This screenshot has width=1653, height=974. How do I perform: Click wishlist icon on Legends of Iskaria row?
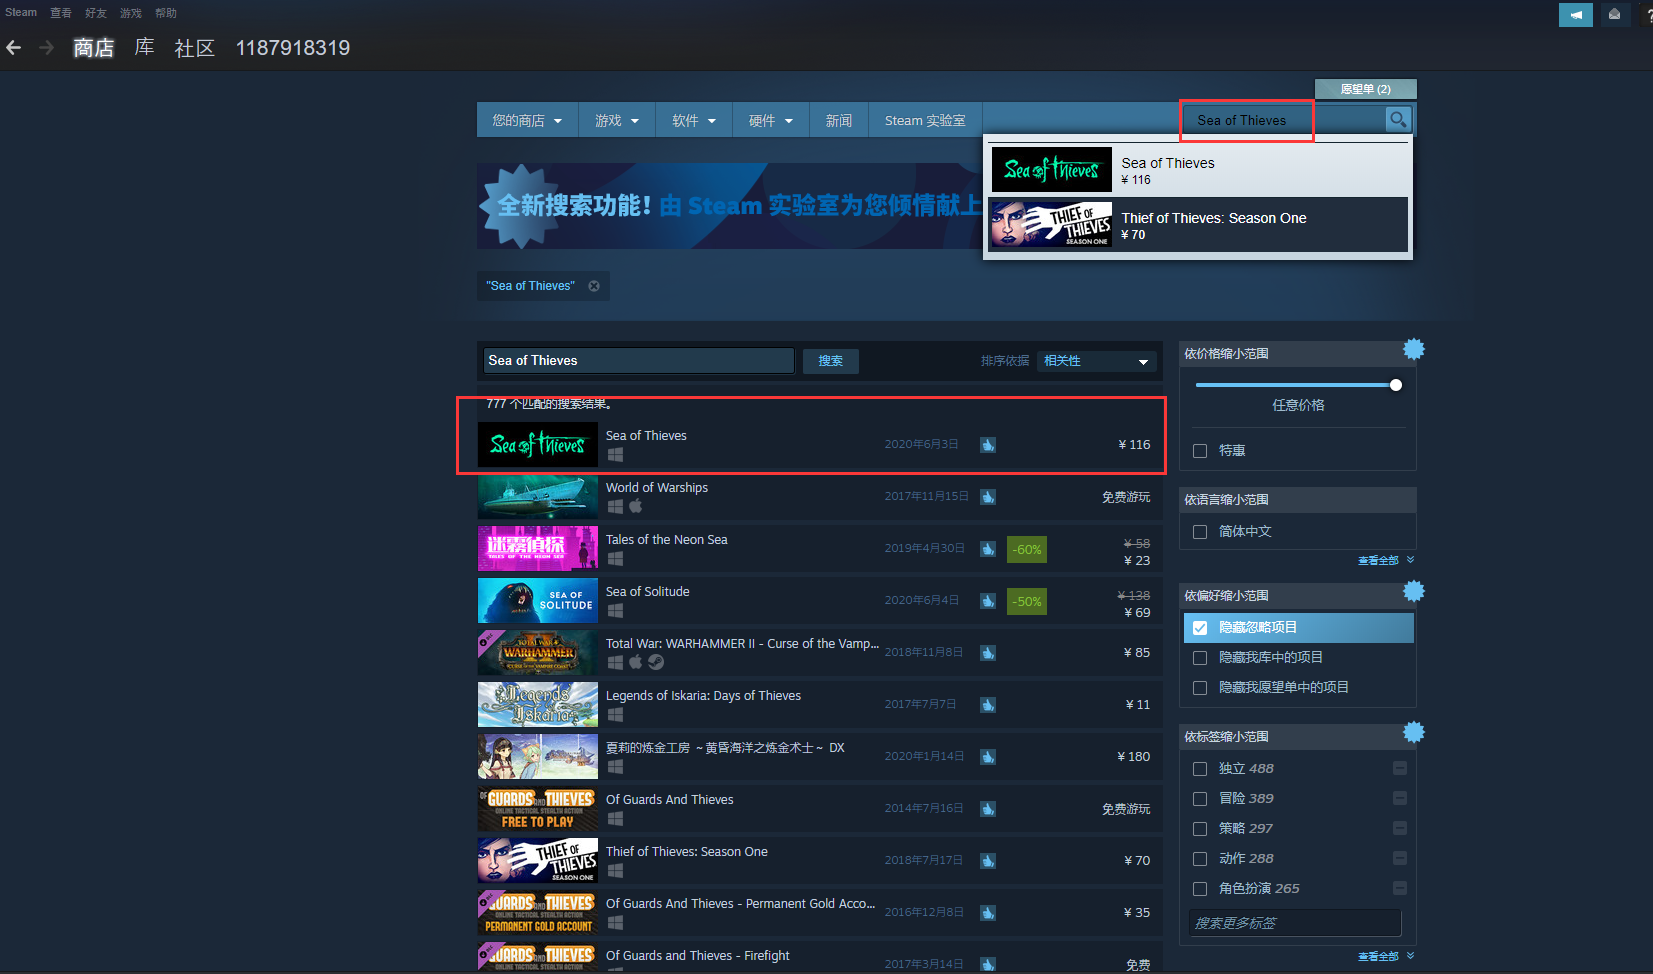point(988,705)
